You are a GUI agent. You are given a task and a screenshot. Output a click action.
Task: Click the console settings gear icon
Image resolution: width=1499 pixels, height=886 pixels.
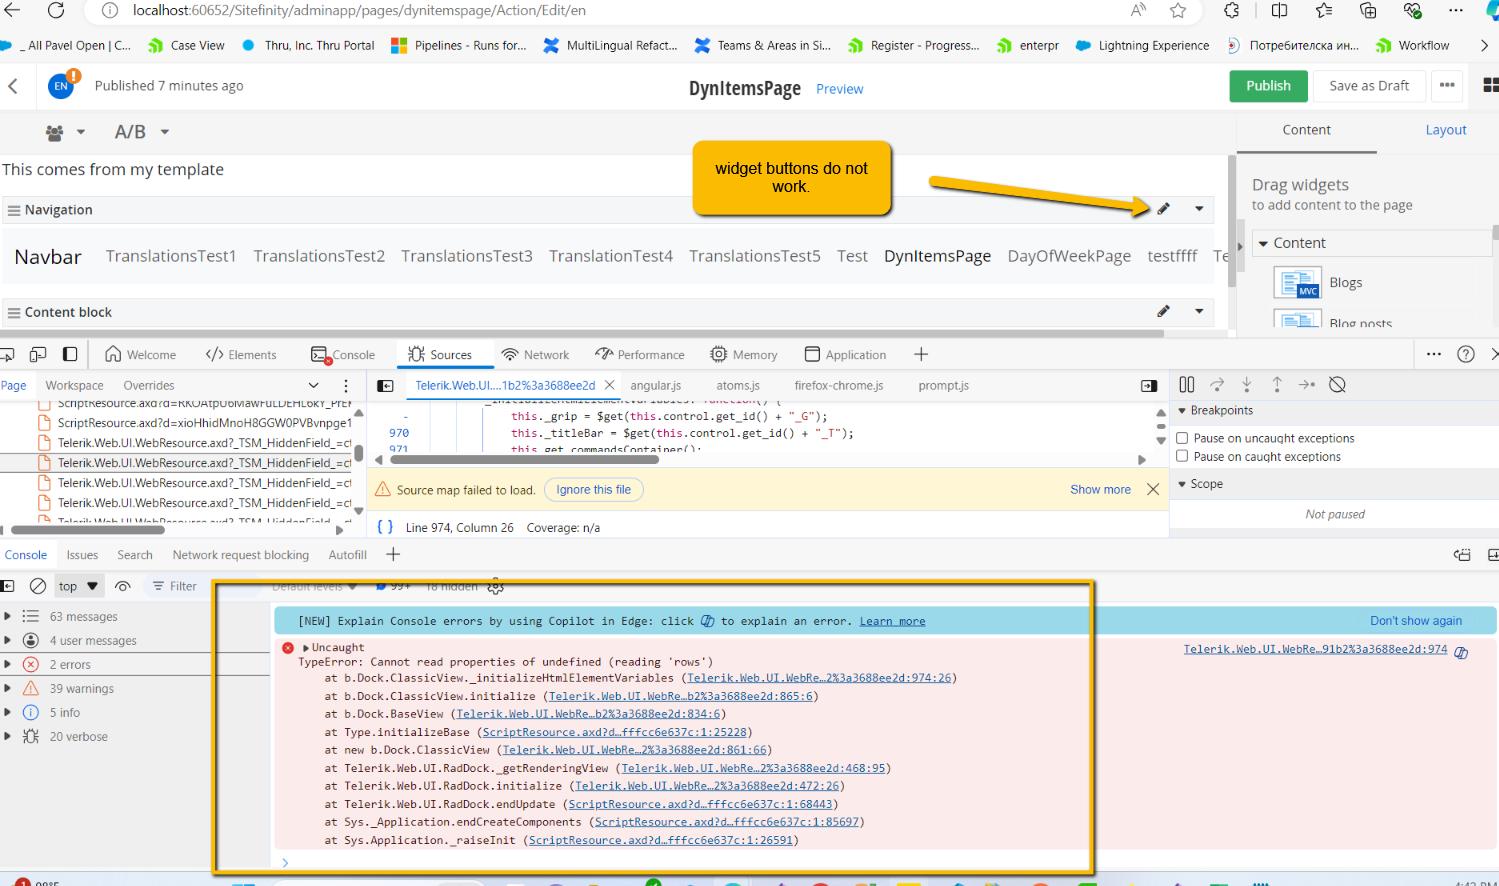point(495,587)
